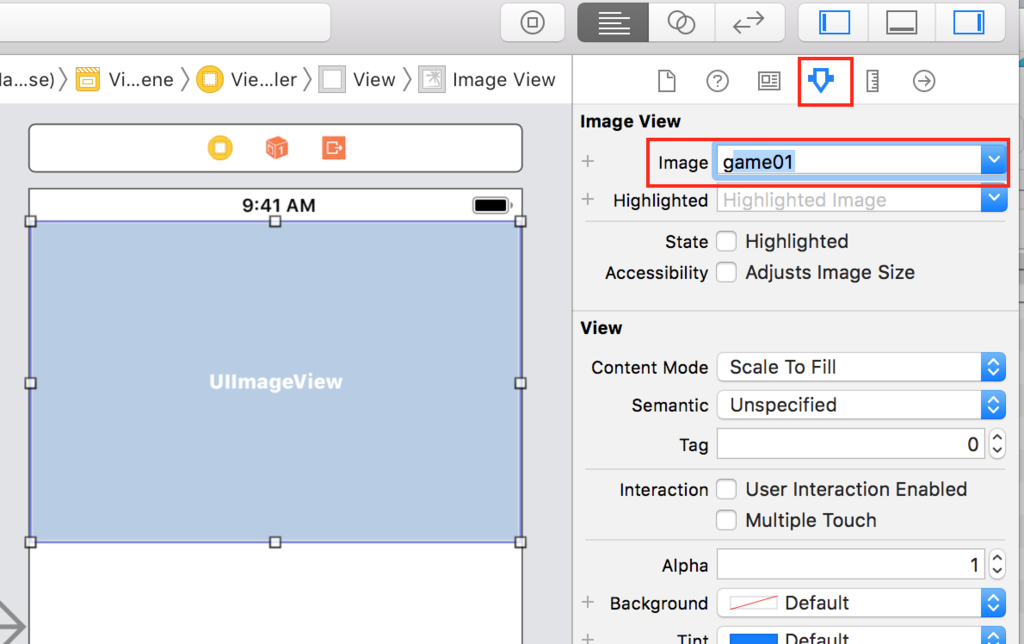
Task: Add variation for Image property
Action: point(588,161)
